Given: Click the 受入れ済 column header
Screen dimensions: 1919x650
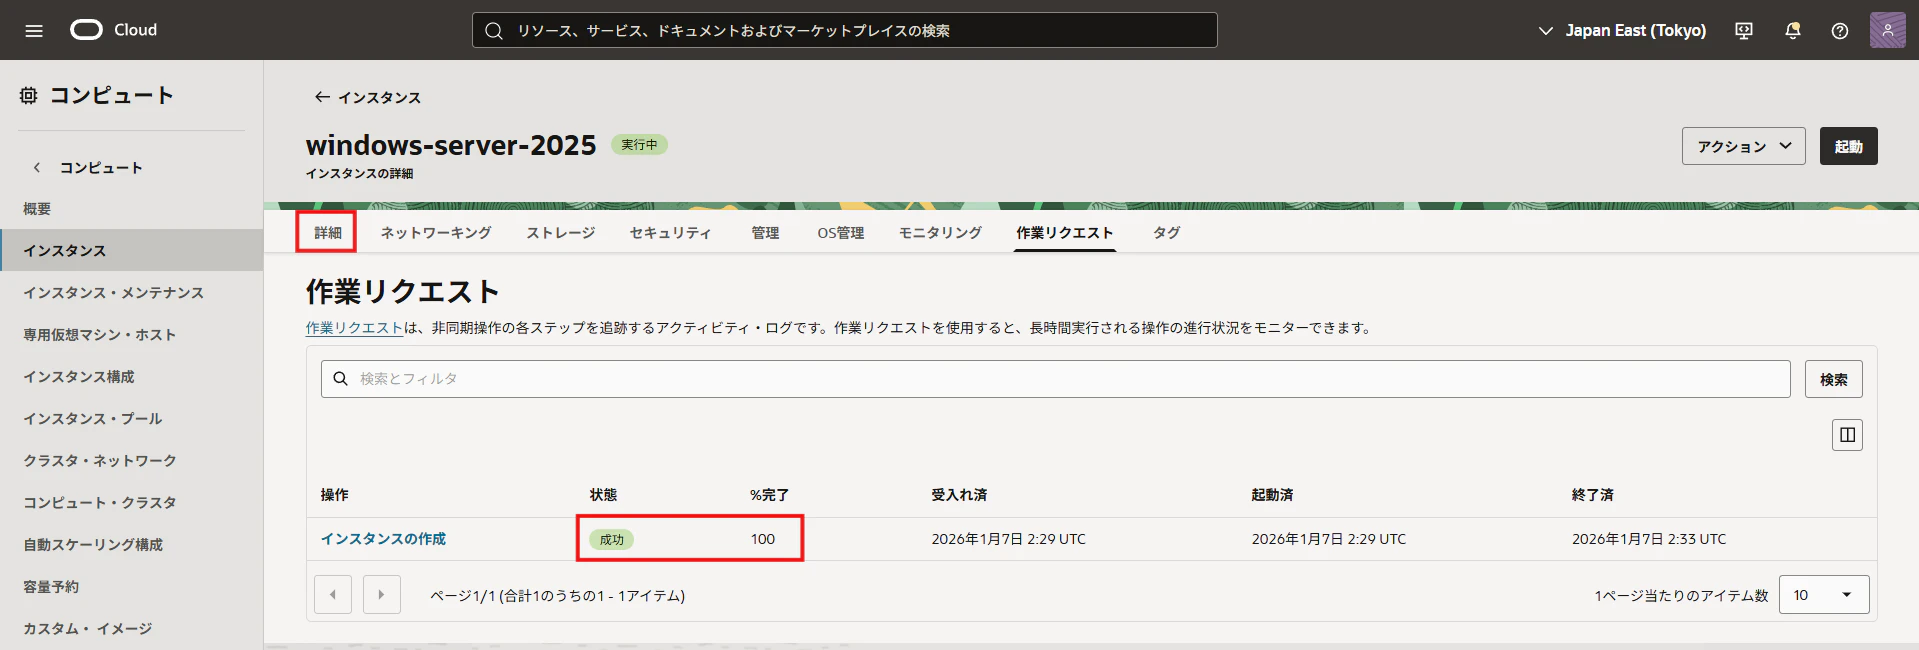Looking at the screenshot, I should tap(959, 495).
